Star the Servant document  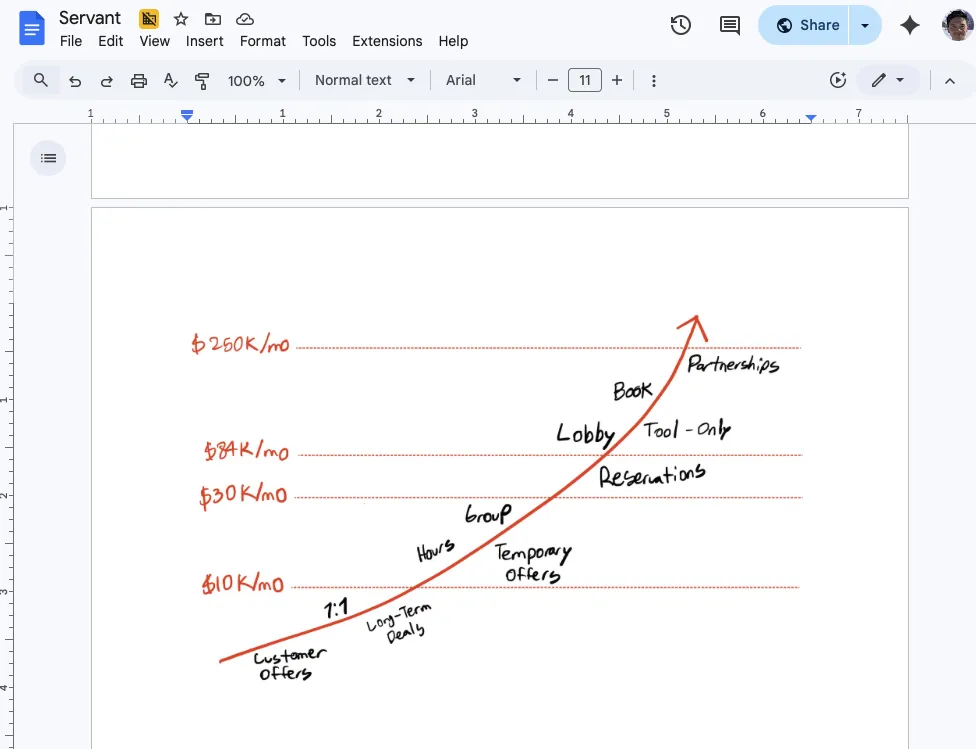click(181, 19)
